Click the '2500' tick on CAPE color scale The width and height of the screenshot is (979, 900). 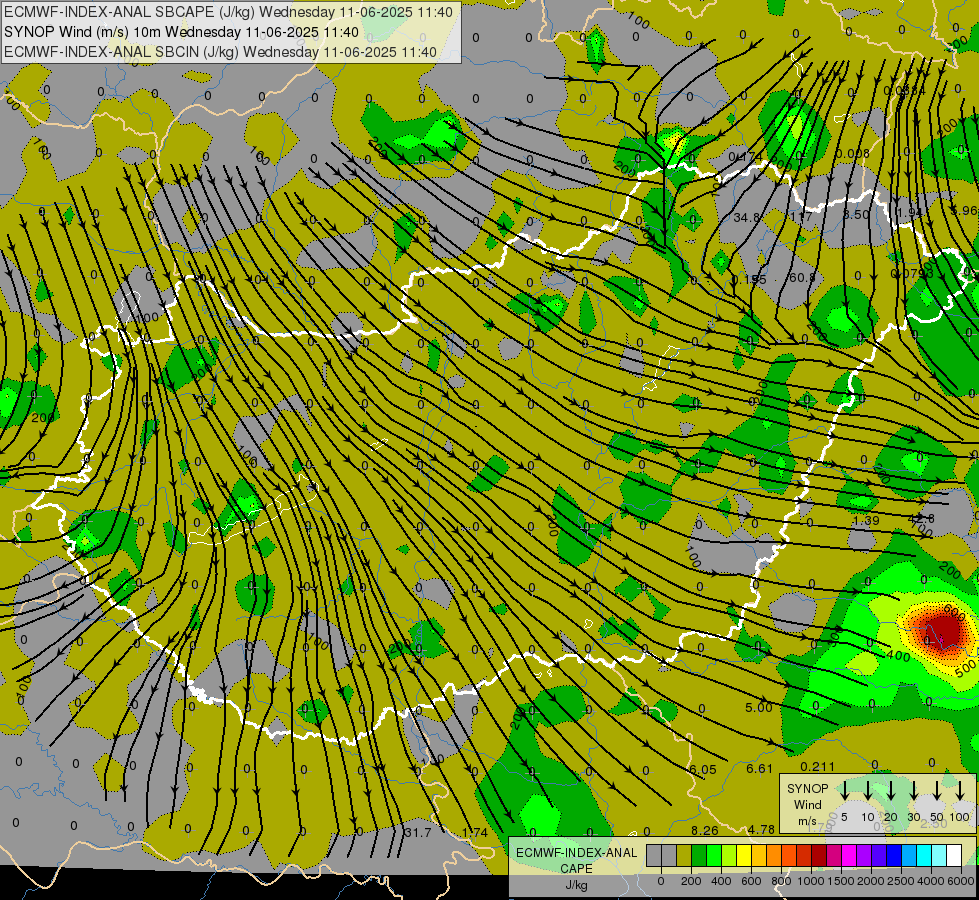coord(901,881)
